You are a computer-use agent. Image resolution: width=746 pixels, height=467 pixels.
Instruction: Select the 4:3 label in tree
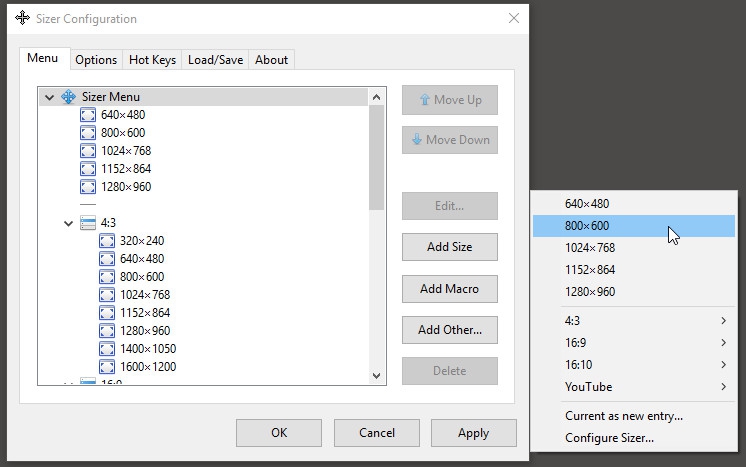pos(108,223)
